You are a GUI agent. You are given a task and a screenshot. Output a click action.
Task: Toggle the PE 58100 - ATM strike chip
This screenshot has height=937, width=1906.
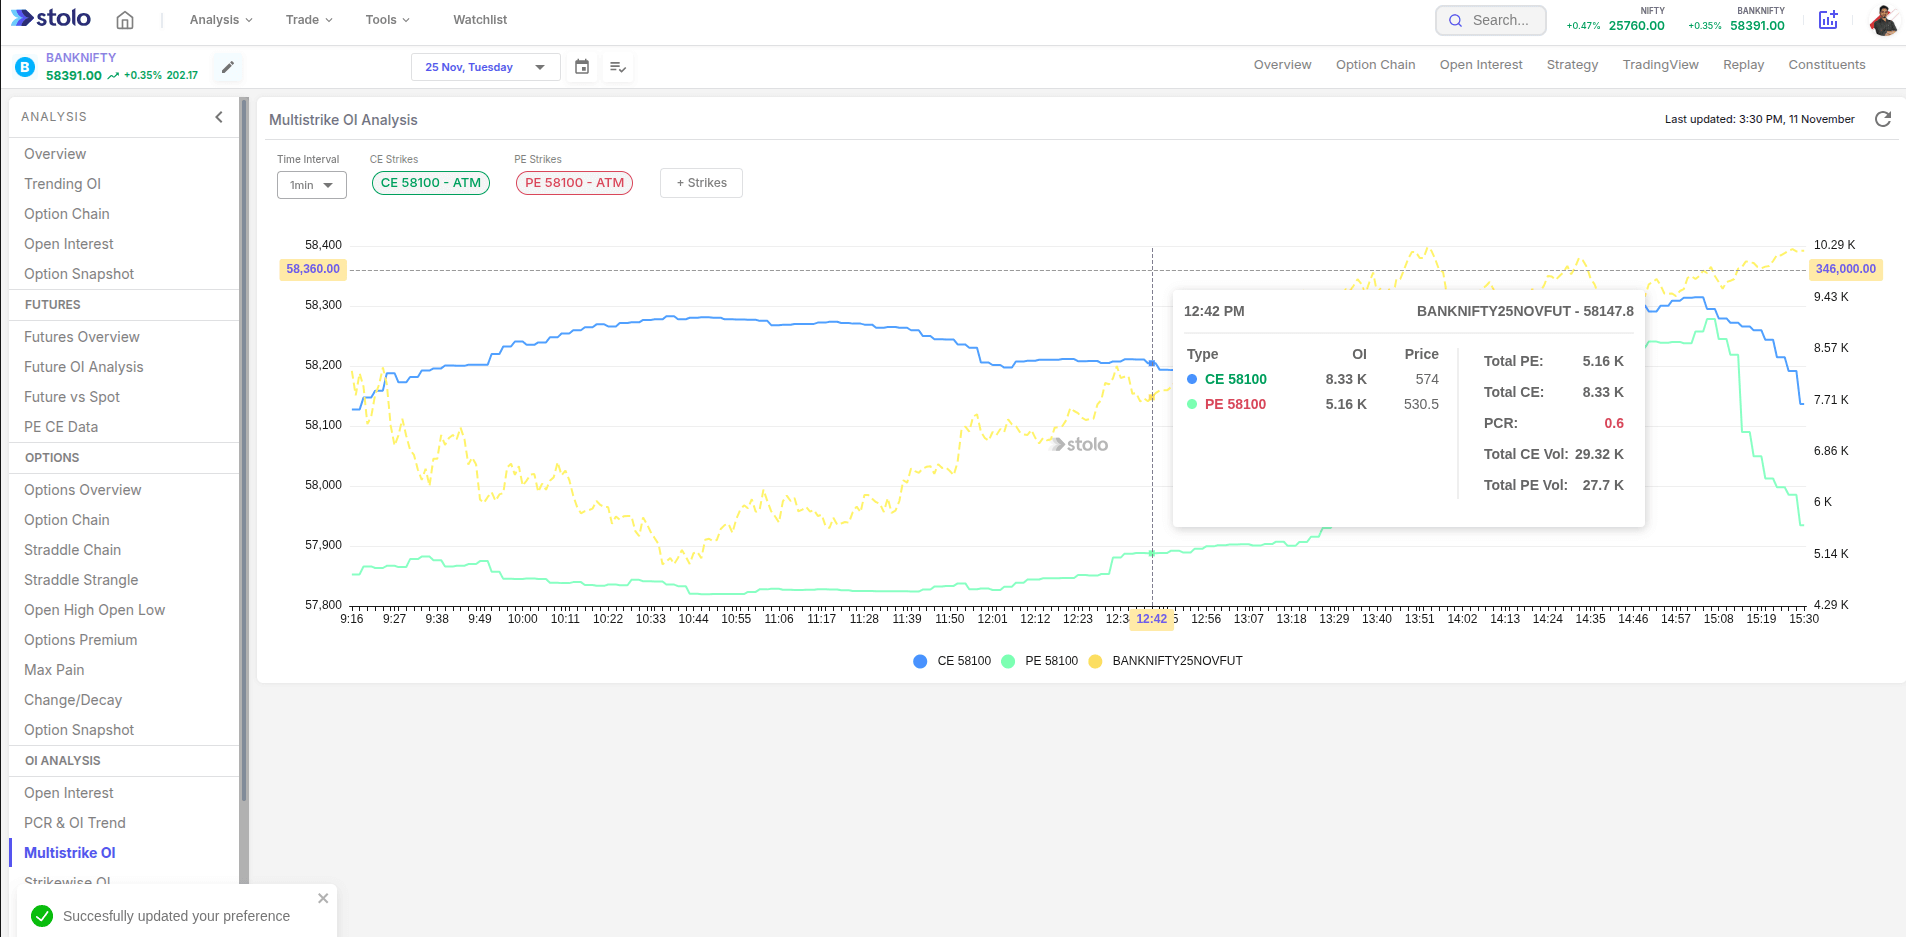pyautogui.click(x=574, y=183)
